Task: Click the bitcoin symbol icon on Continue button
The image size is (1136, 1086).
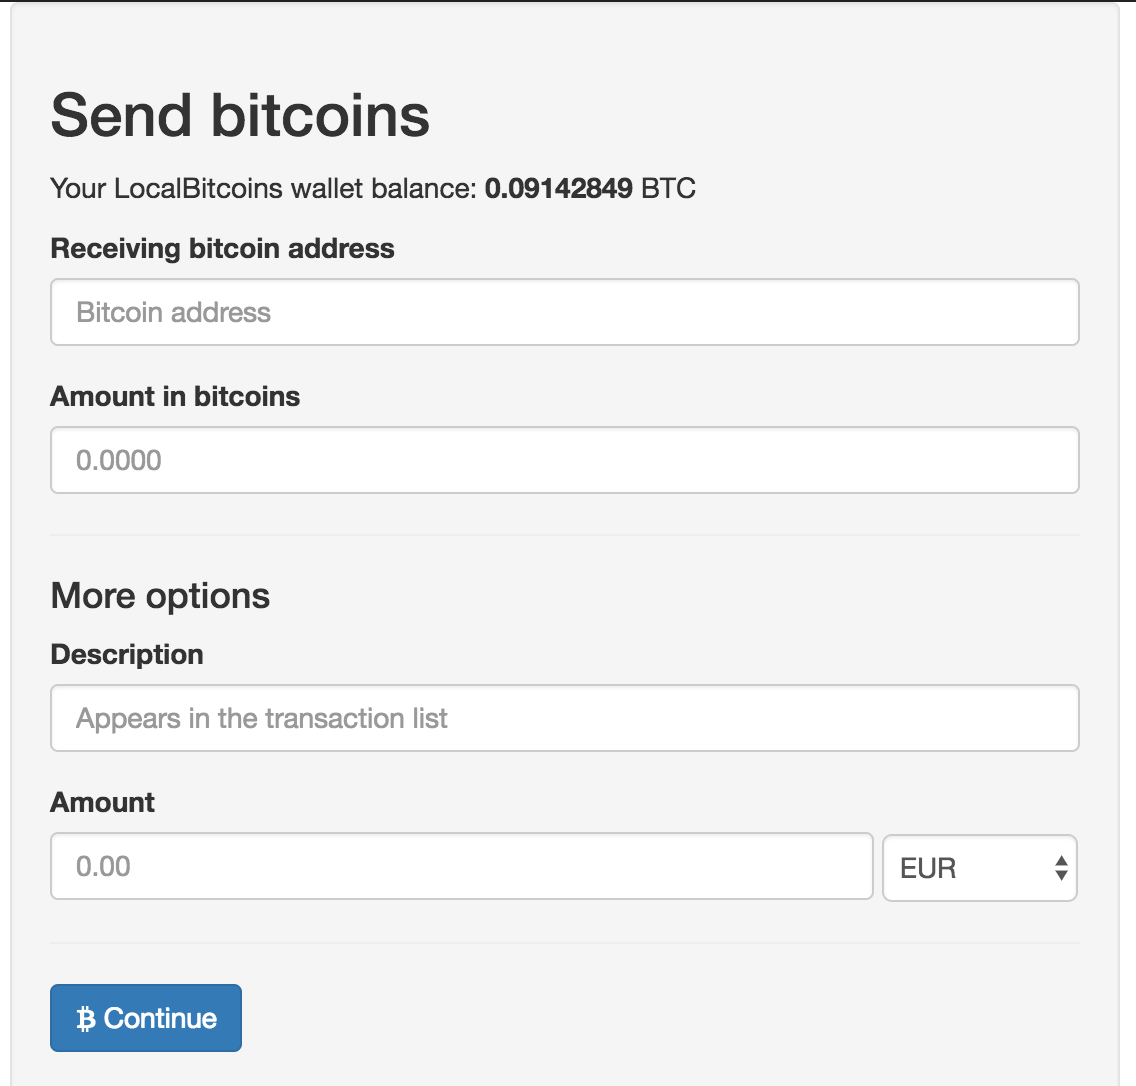Action: (86, 1019)
